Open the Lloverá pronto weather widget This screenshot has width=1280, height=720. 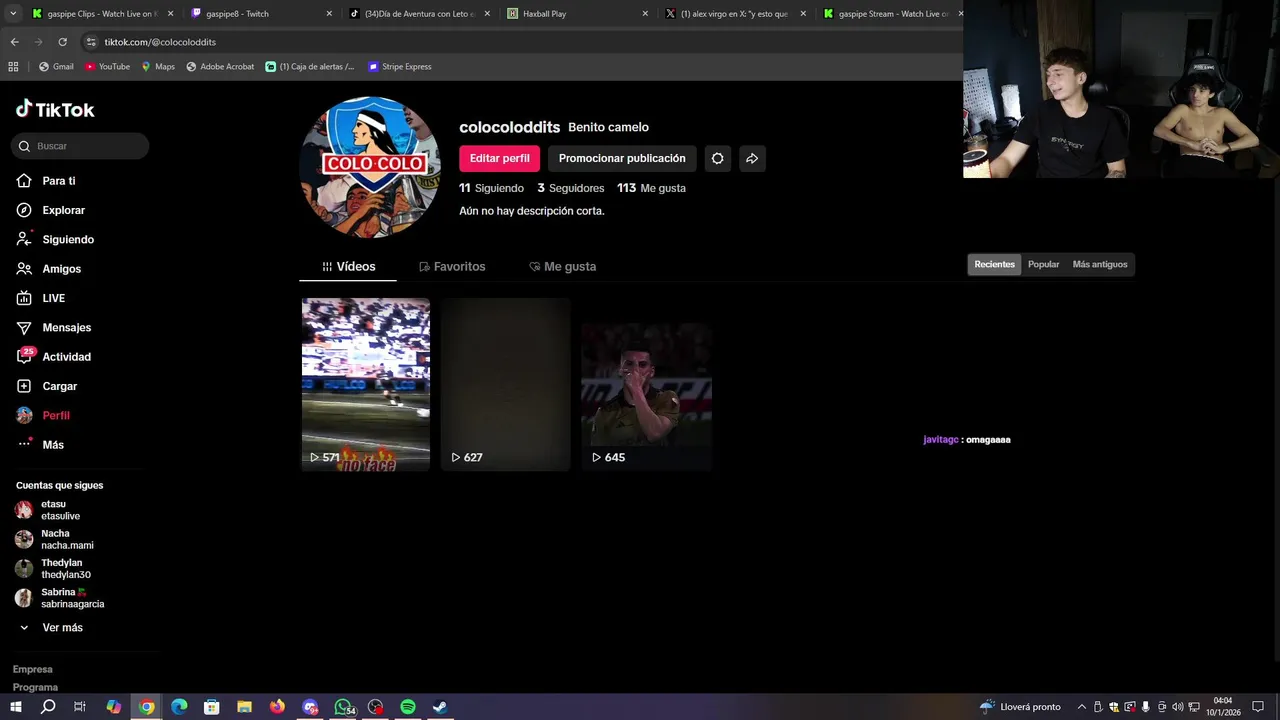(x=1020, y=707)
